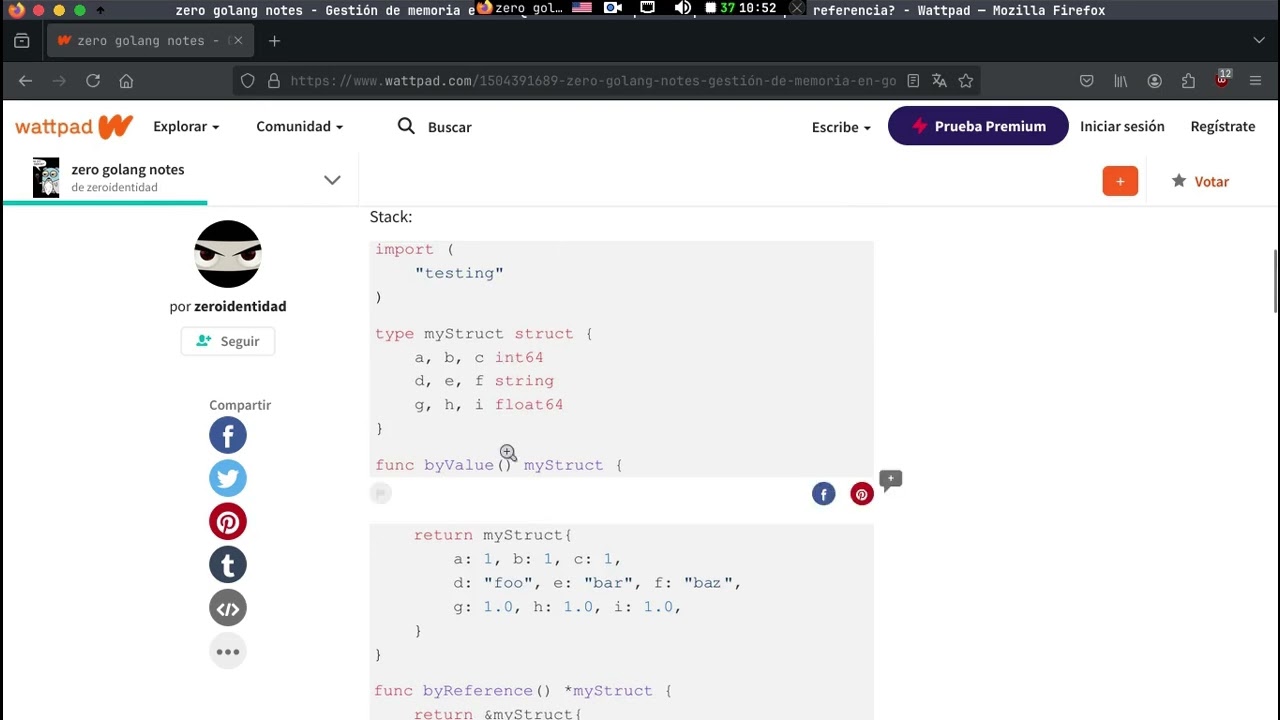
Task: Switch to the zero golang notes tab
Action: click(150, 41)
